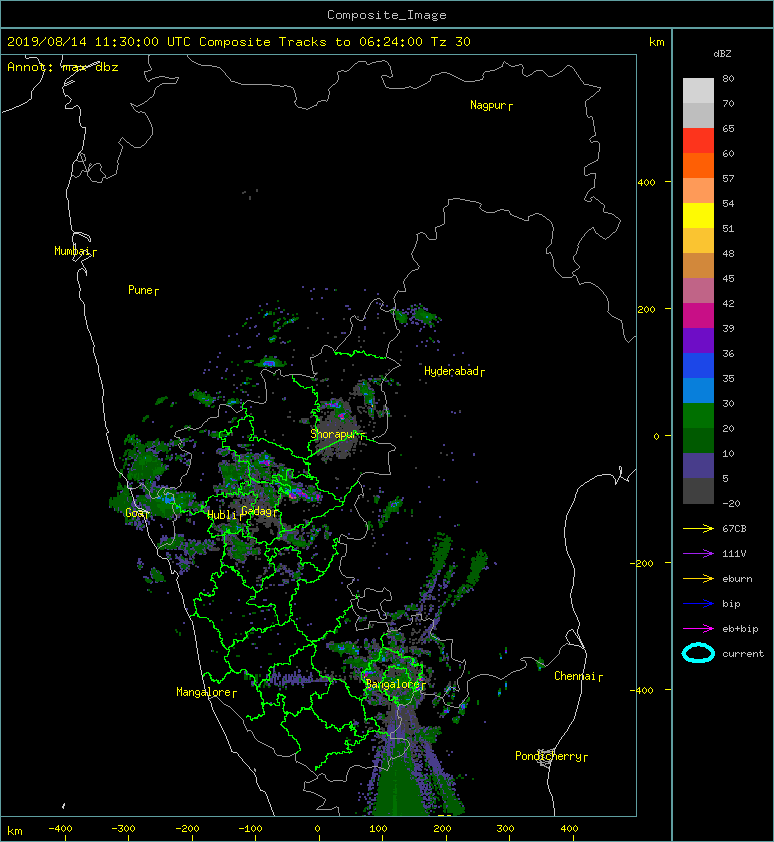Click the Mangalore city label
This screenshot has width=774, height=842.
tap(204, 692)
